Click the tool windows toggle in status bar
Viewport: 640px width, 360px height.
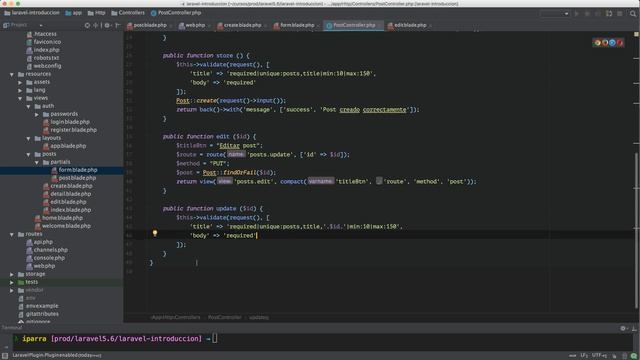click(x=5, y=356)
